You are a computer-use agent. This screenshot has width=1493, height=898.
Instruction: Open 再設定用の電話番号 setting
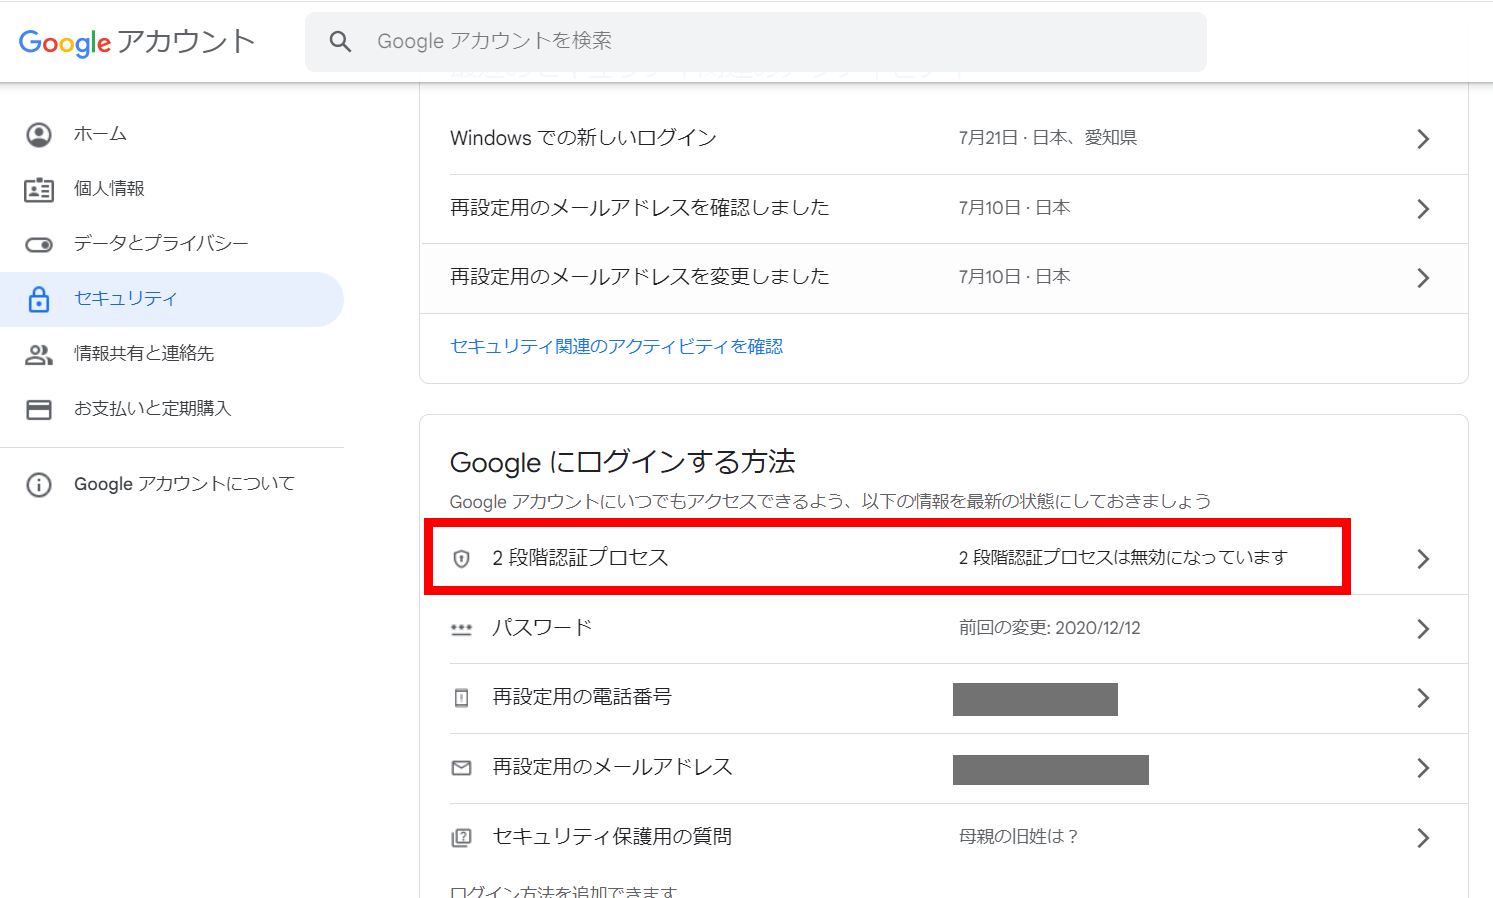(944, 698)
